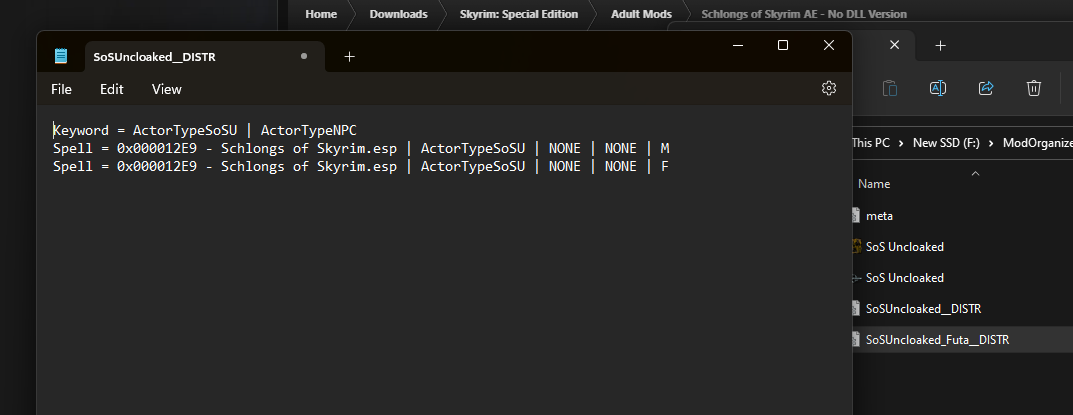Click the ActorTypeNPC text in the editor
The width and height of the screenshot is (1073, 415).
coord(309,130)
